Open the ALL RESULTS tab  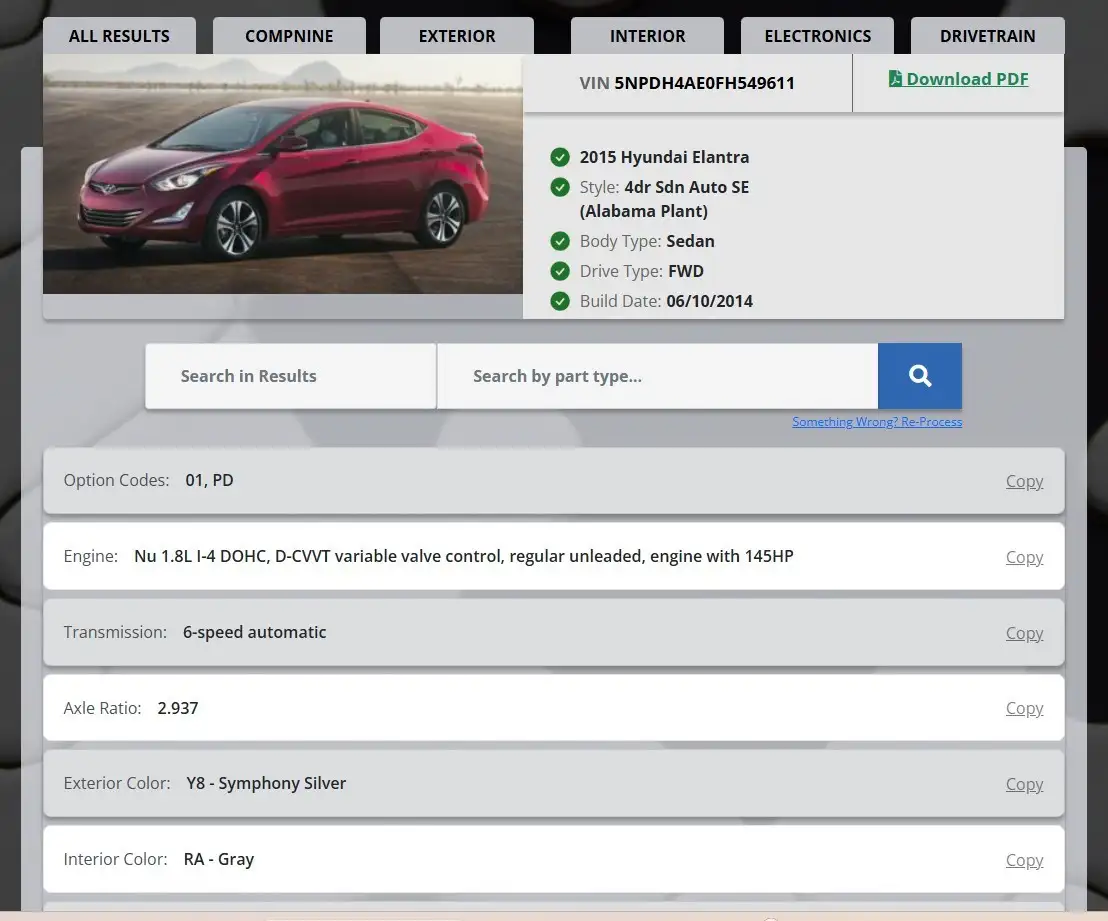click(119, 36)
